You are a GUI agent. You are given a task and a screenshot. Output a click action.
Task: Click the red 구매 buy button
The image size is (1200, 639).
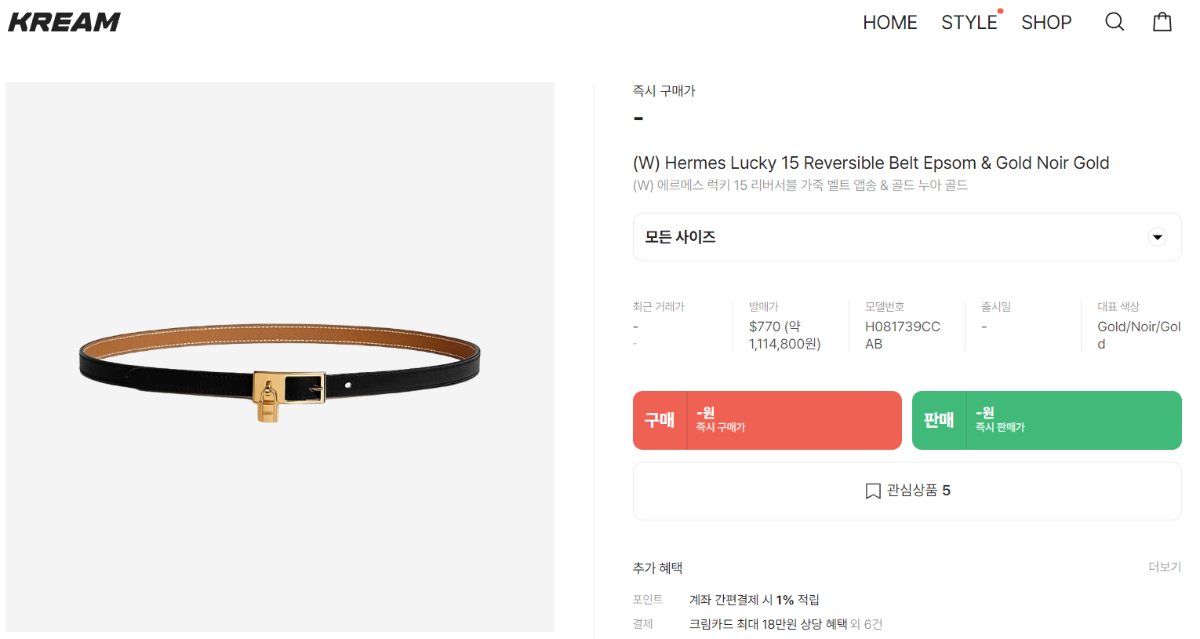click(x=767, y=420)
